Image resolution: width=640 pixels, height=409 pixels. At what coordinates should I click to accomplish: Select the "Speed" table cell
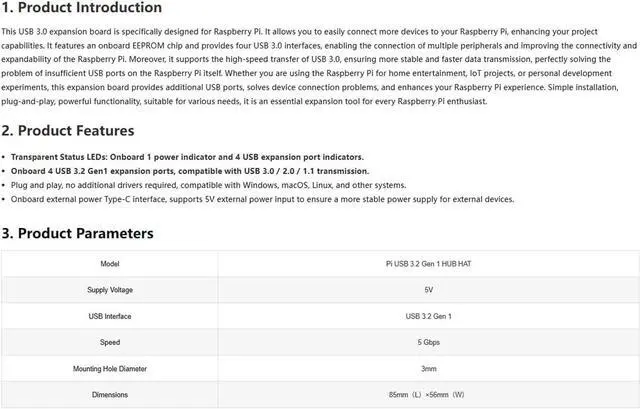point(110,342)
